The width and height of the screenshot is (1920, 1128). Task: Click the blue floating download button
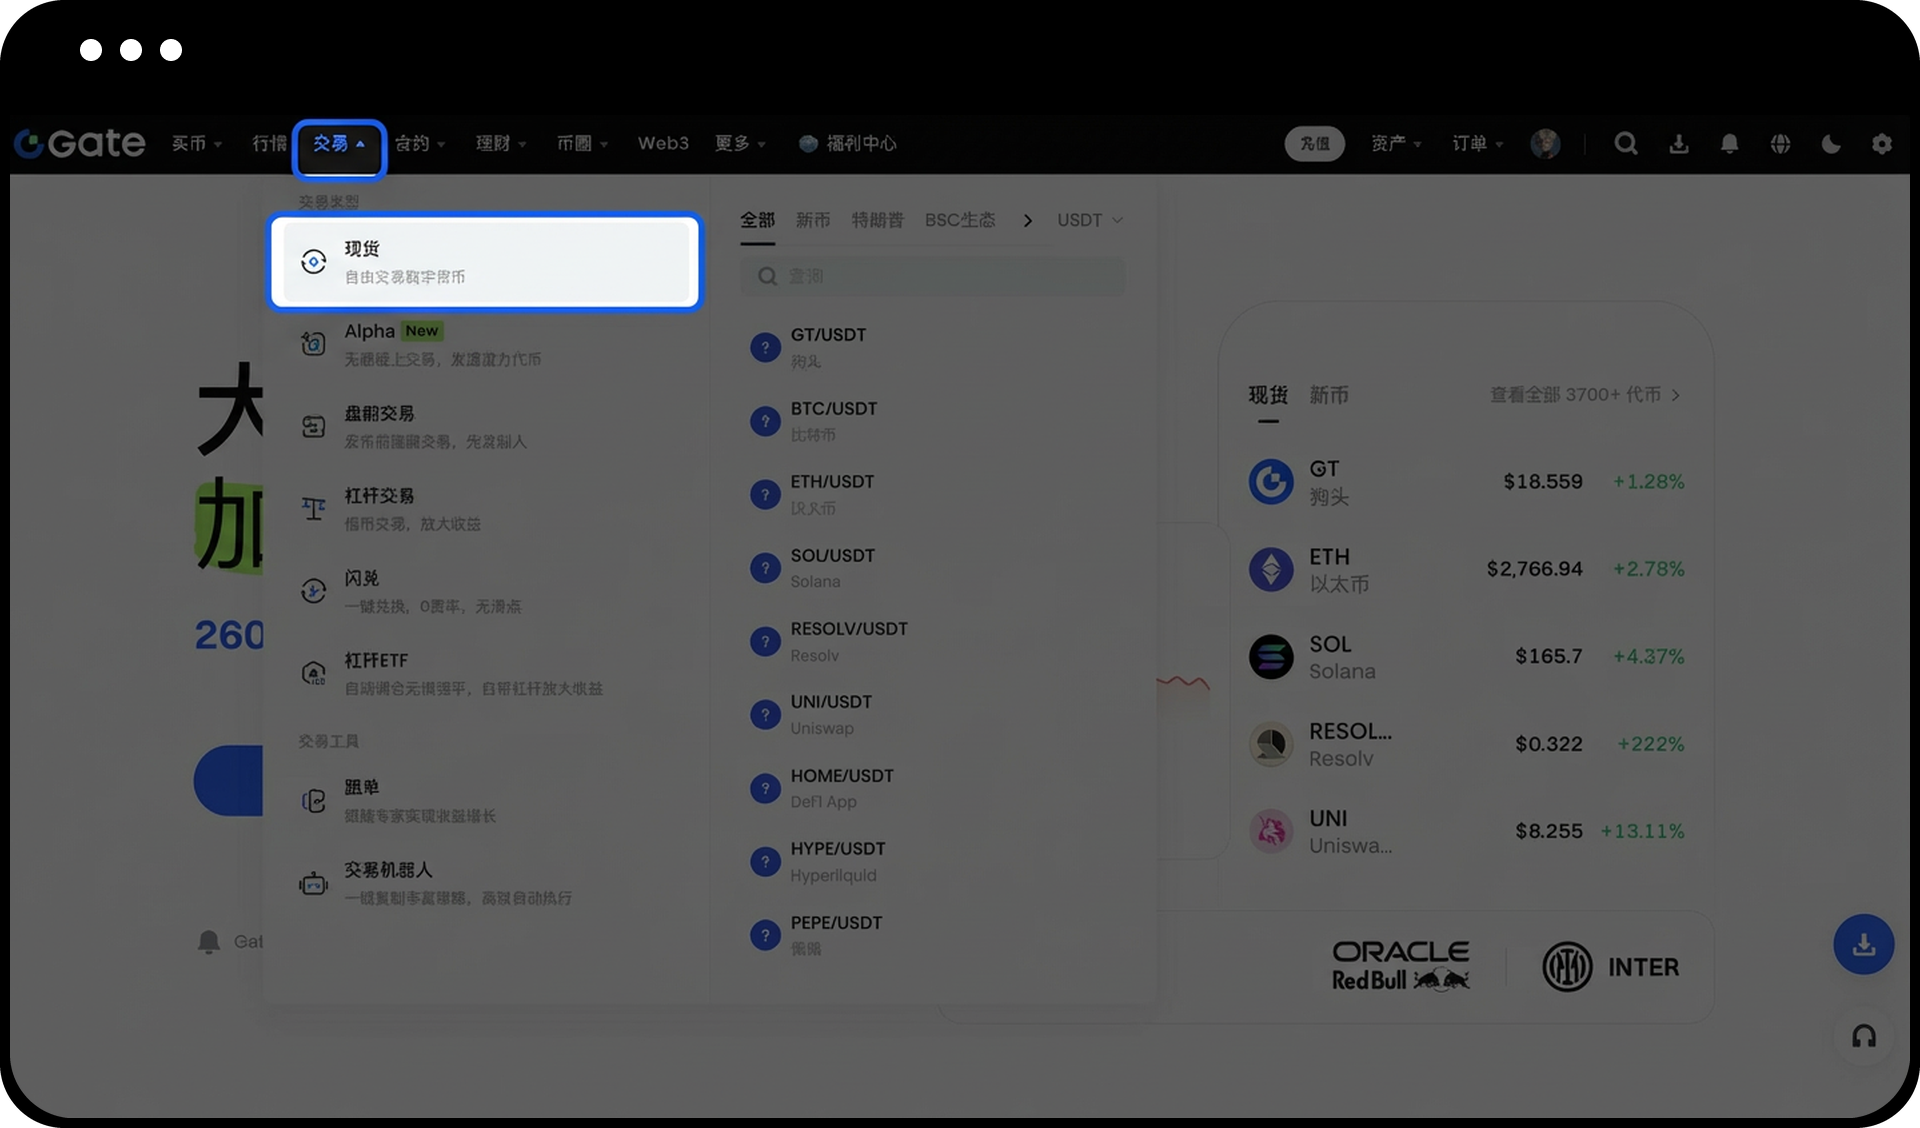point(1863,944)
